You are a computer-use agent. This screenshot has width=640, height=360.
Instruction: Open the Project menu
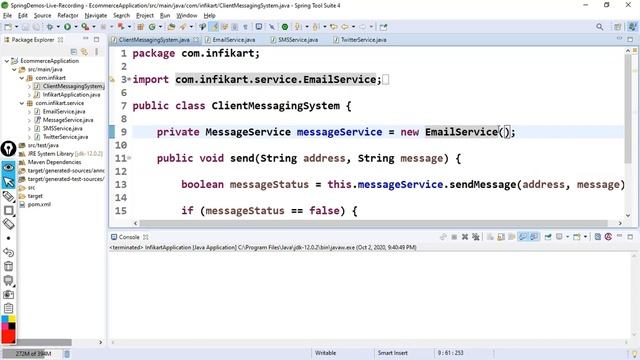coord(144,16)
